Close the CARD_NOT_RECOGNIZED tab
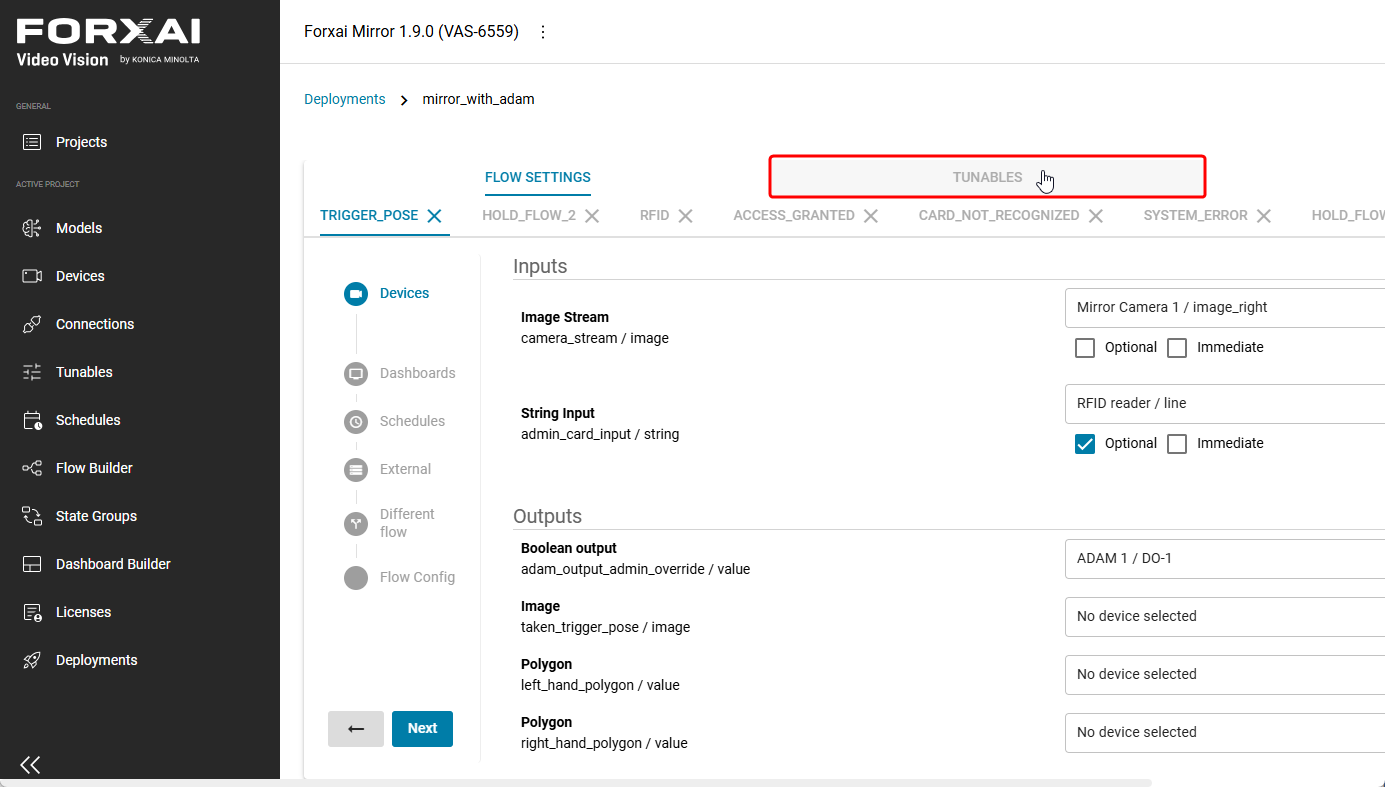Viewport: 1385px width, 787px height. [1096, 215]
